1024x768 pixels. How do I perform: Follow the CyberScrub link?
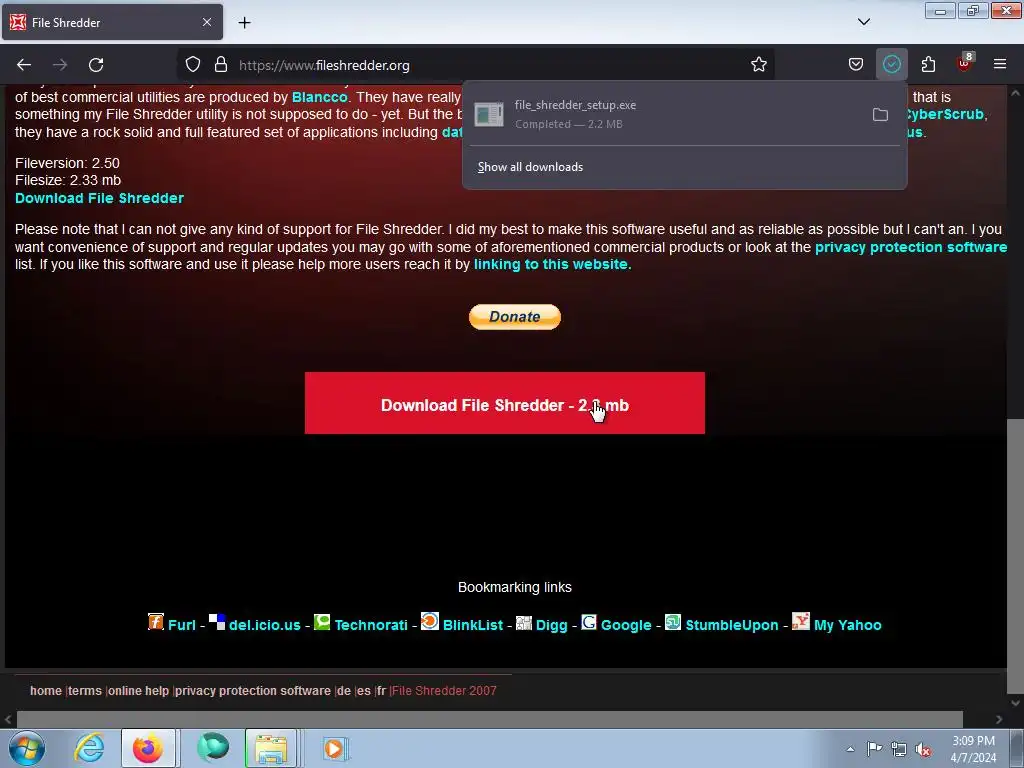tap(945, 114)
